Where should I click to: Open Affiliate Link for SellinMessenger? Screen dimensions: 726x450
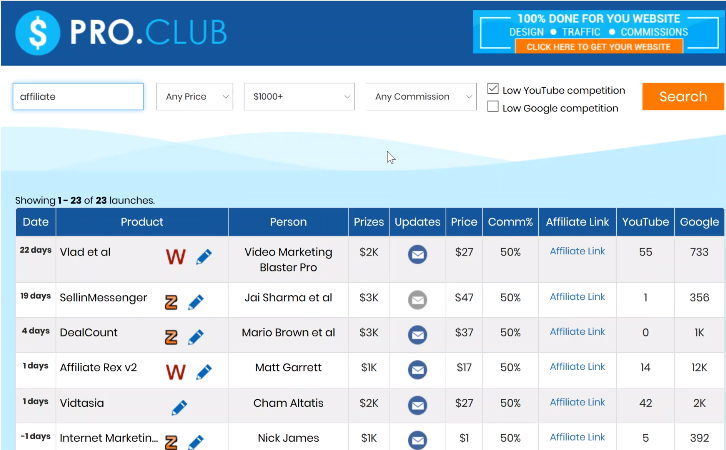577,297
